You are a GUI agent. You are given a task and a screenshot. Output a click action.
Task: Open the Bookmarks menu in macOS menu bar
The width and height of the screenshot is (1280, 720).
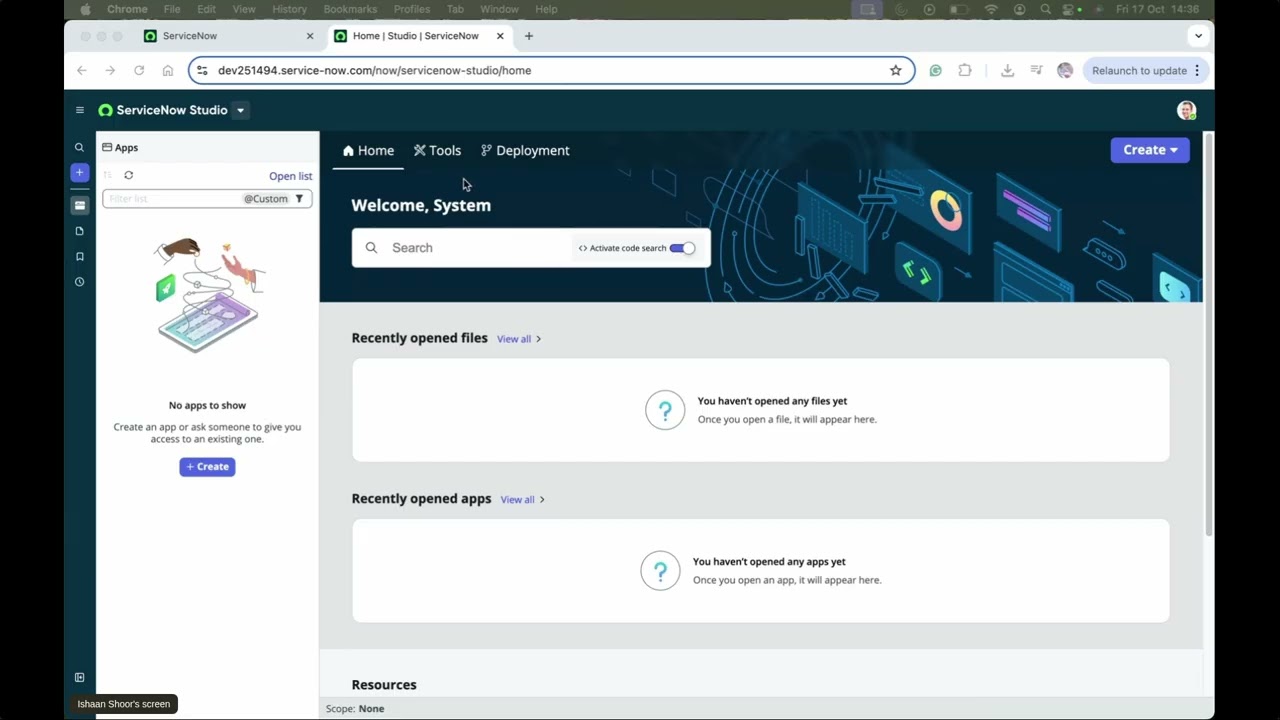click(x=350, y=9)
